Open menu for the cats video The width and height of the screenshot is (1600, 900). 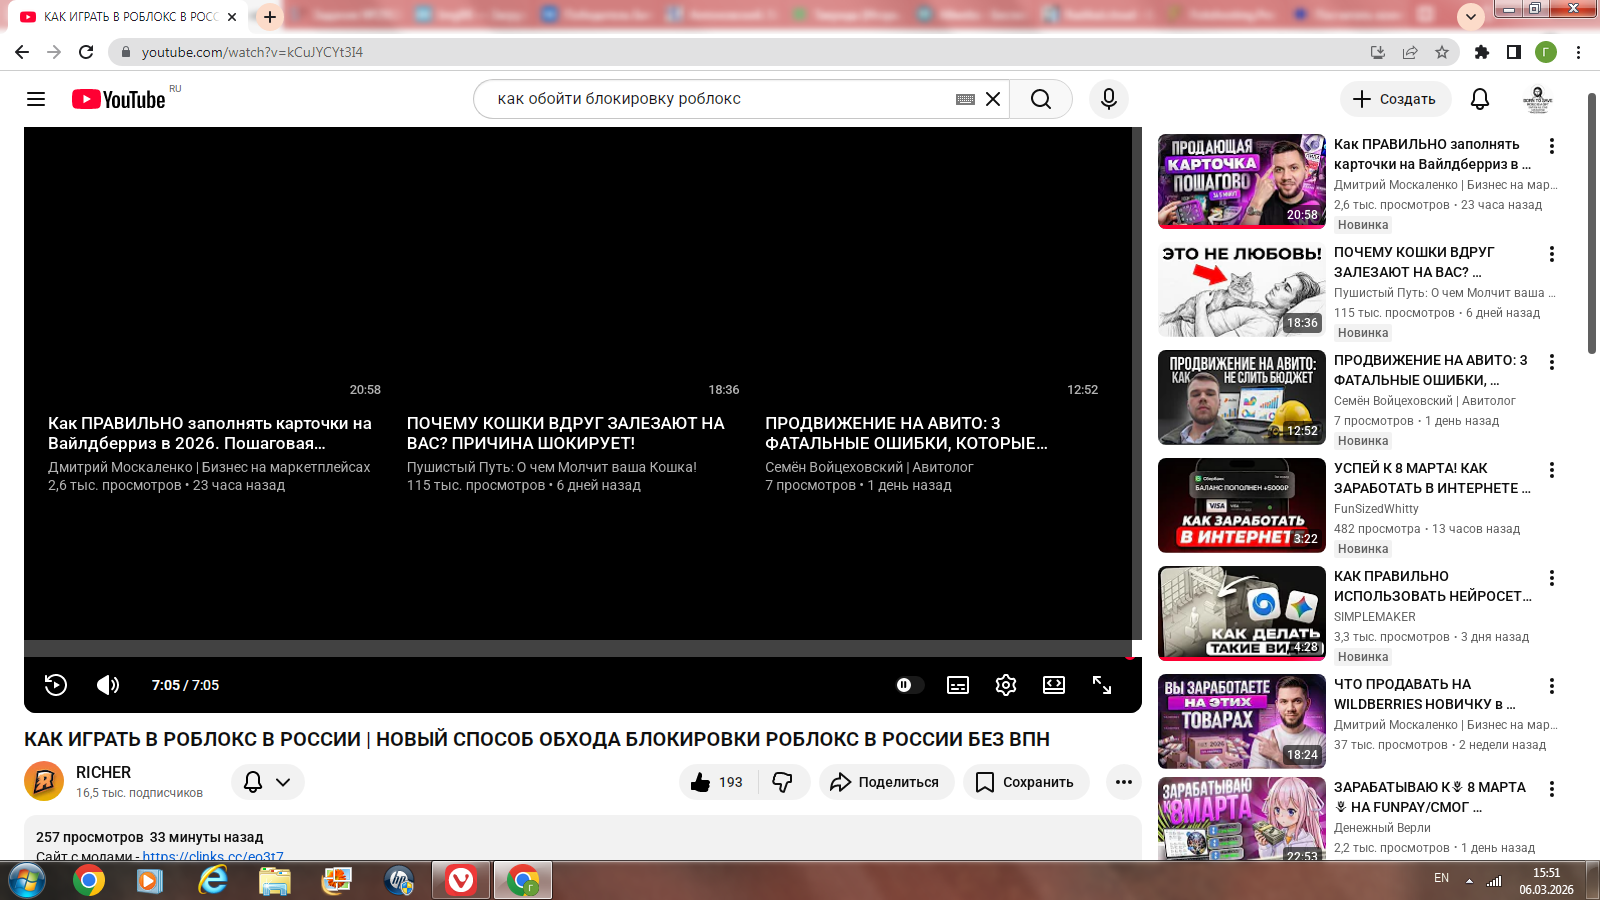pyautogui.click(x=1552, y=254)
